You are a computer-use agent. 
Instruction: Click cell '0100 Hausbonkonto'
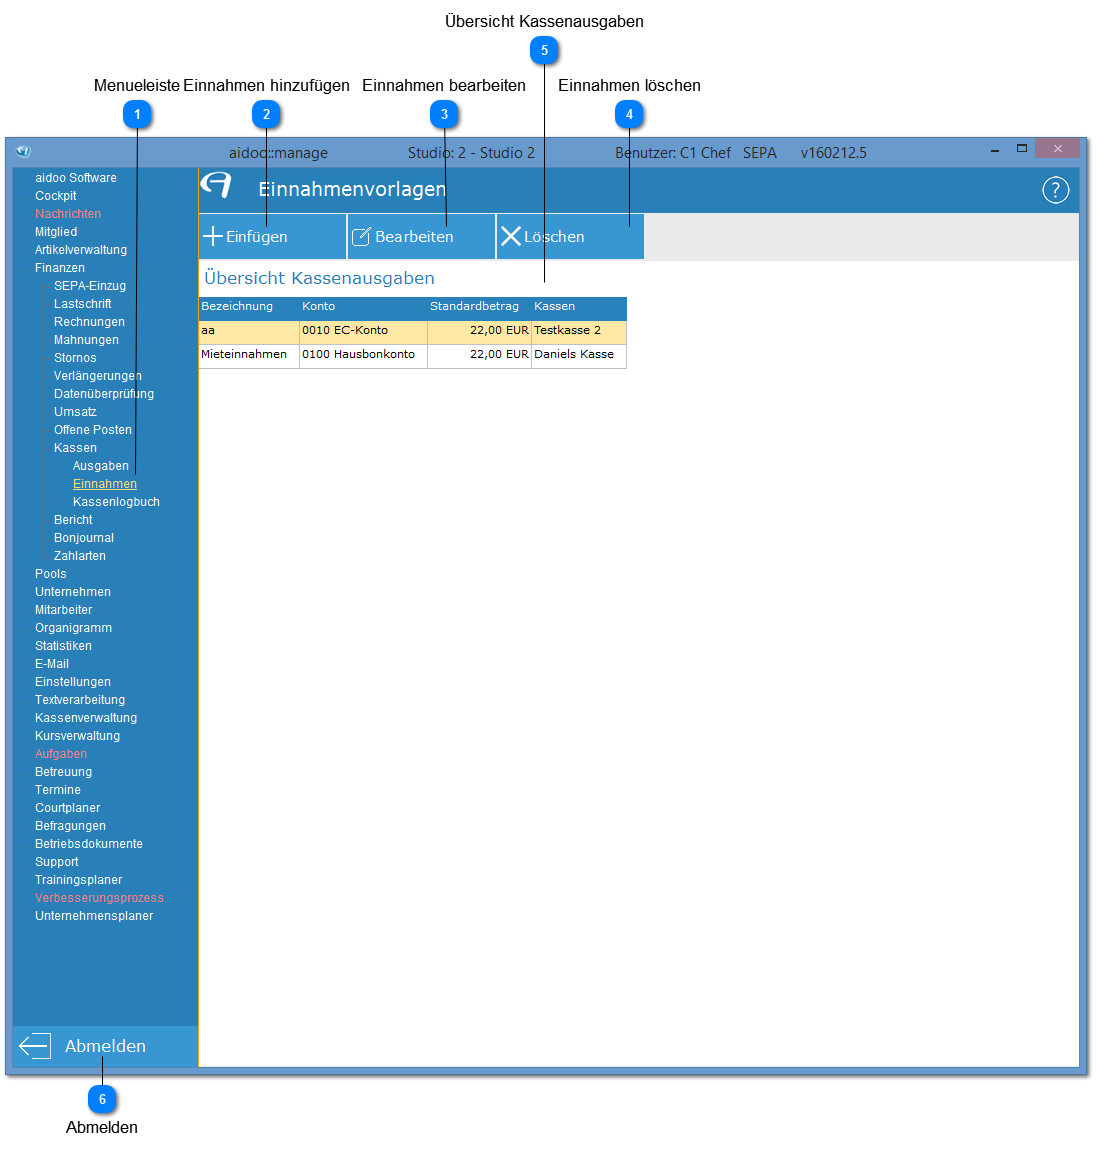tap(363, 356)
